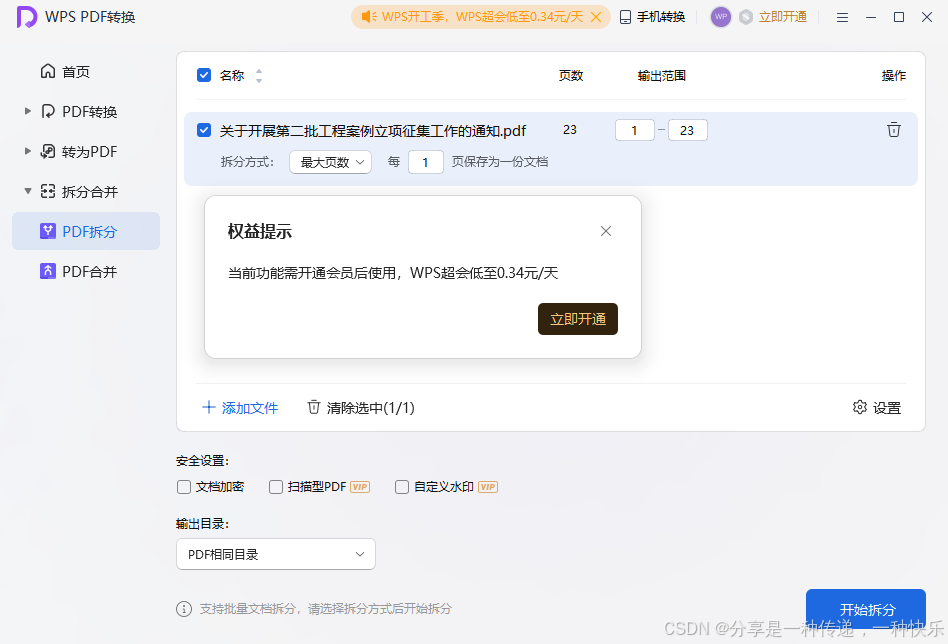The height and width of the screenshot is (644, 948).
Task: Edit pages-per-document number field
Action: click(426, 162)
